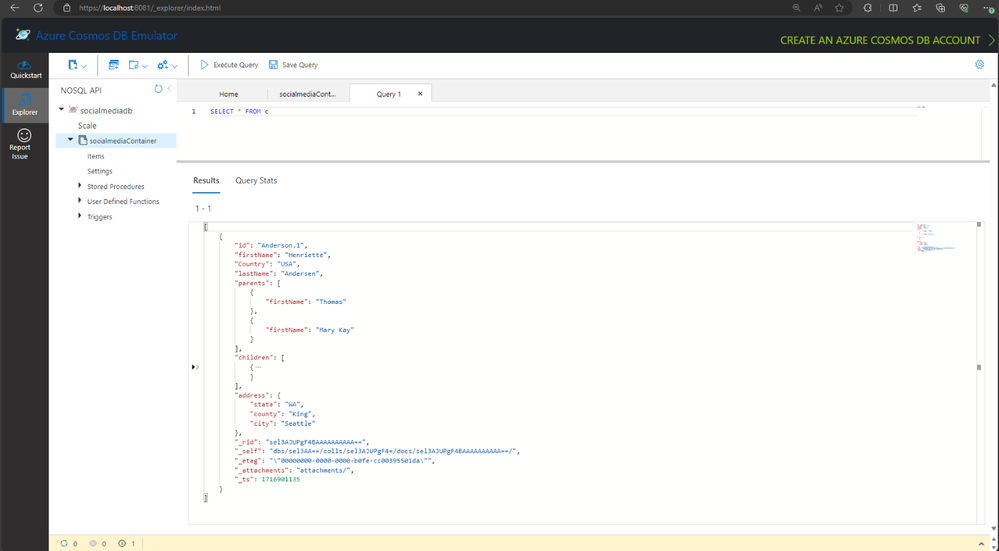Refresh the NOSQL API tree
The width and height of the screenshot is (999, 551).
pos(158,89)
